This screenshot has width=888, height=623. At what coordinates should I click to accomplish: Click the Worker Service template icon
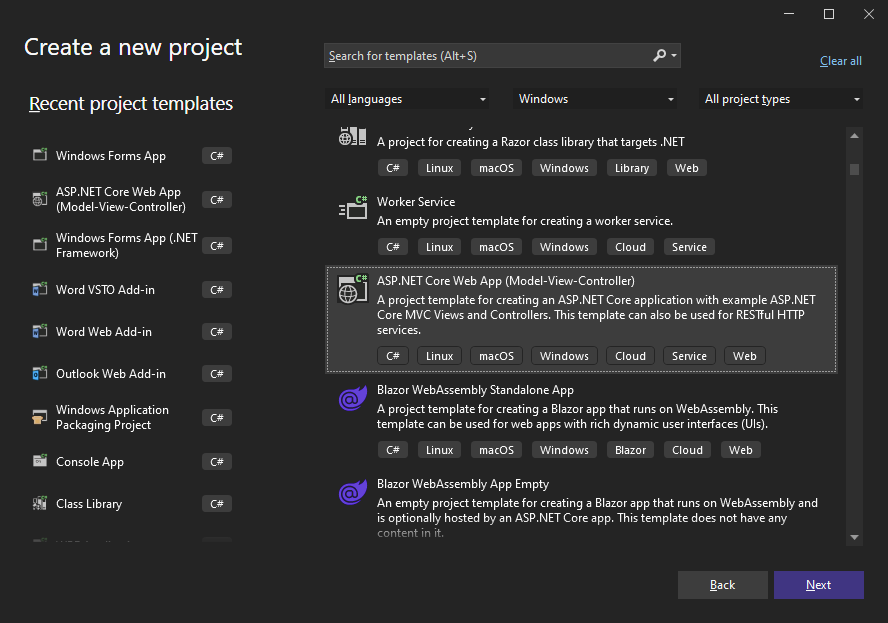352,207
